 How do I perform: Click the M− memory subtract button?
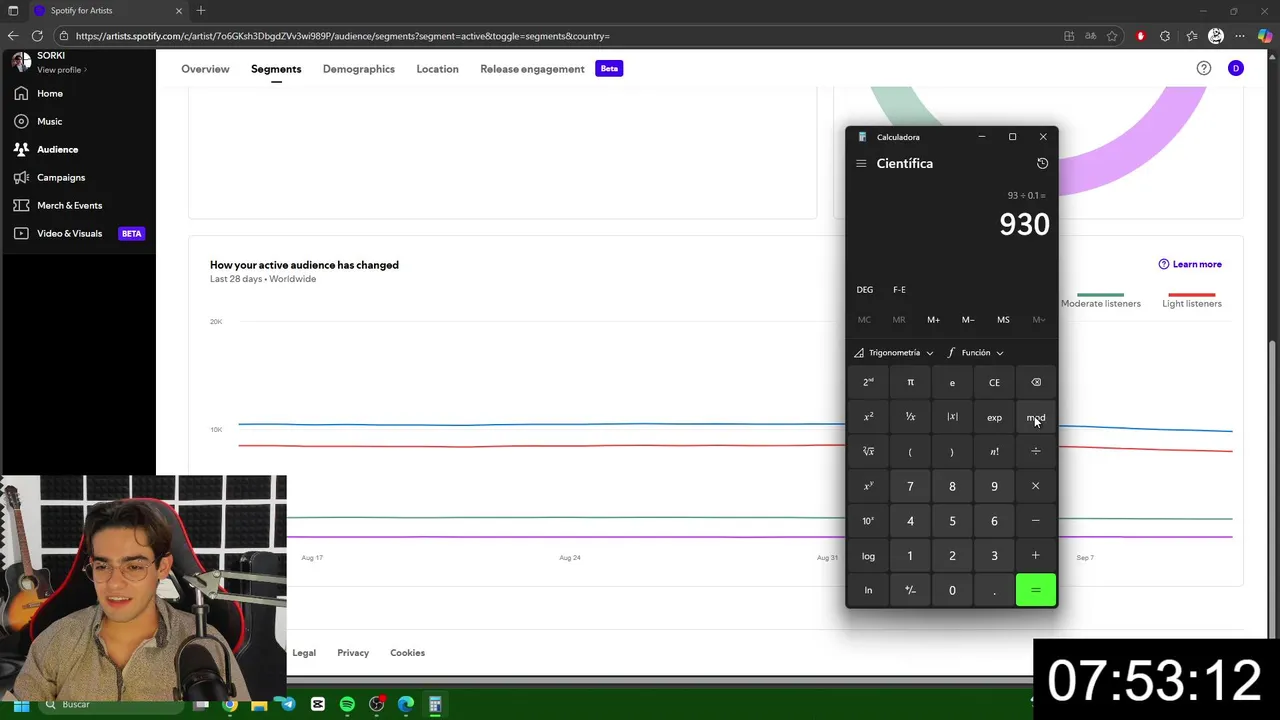(968, 320)
